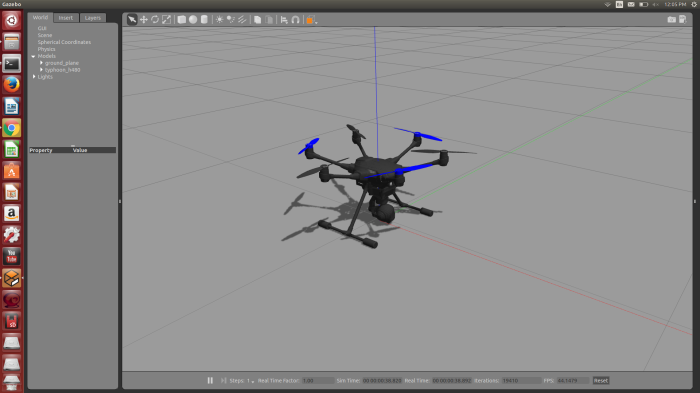Open the Terminal from dock
This screenshot has height=393, width=700.
pyautogui.click(x=12, y=63)
